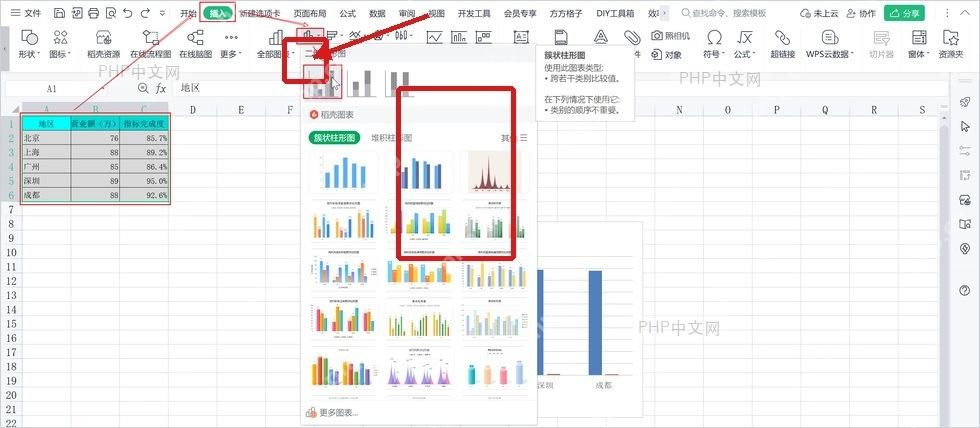This screenshot has height=428, width=980.
Task: Open the 全部图表 all charts button
Action: (x=274, y=44)
